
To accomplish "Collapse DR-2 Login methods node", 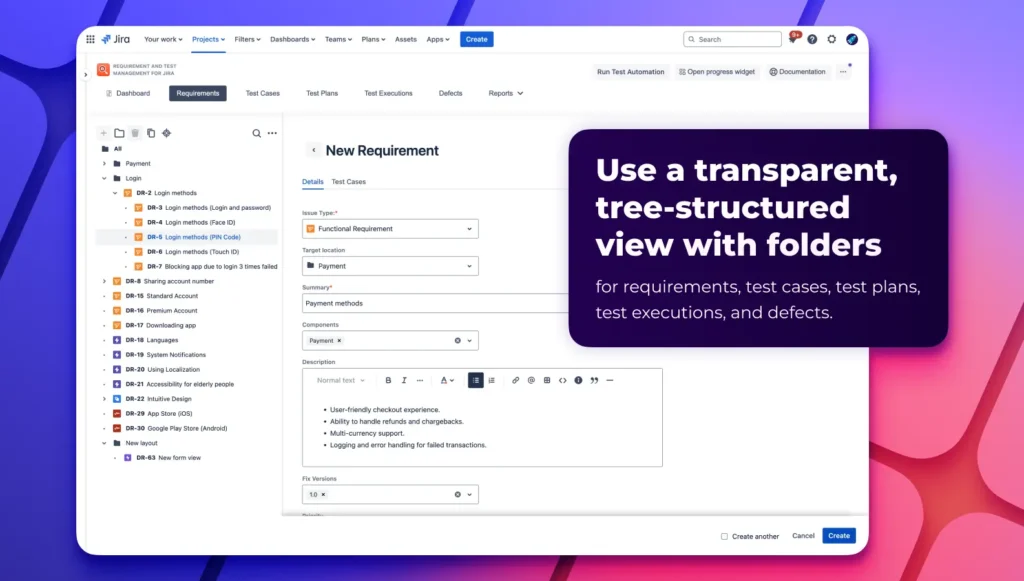I will coord(115,193).
